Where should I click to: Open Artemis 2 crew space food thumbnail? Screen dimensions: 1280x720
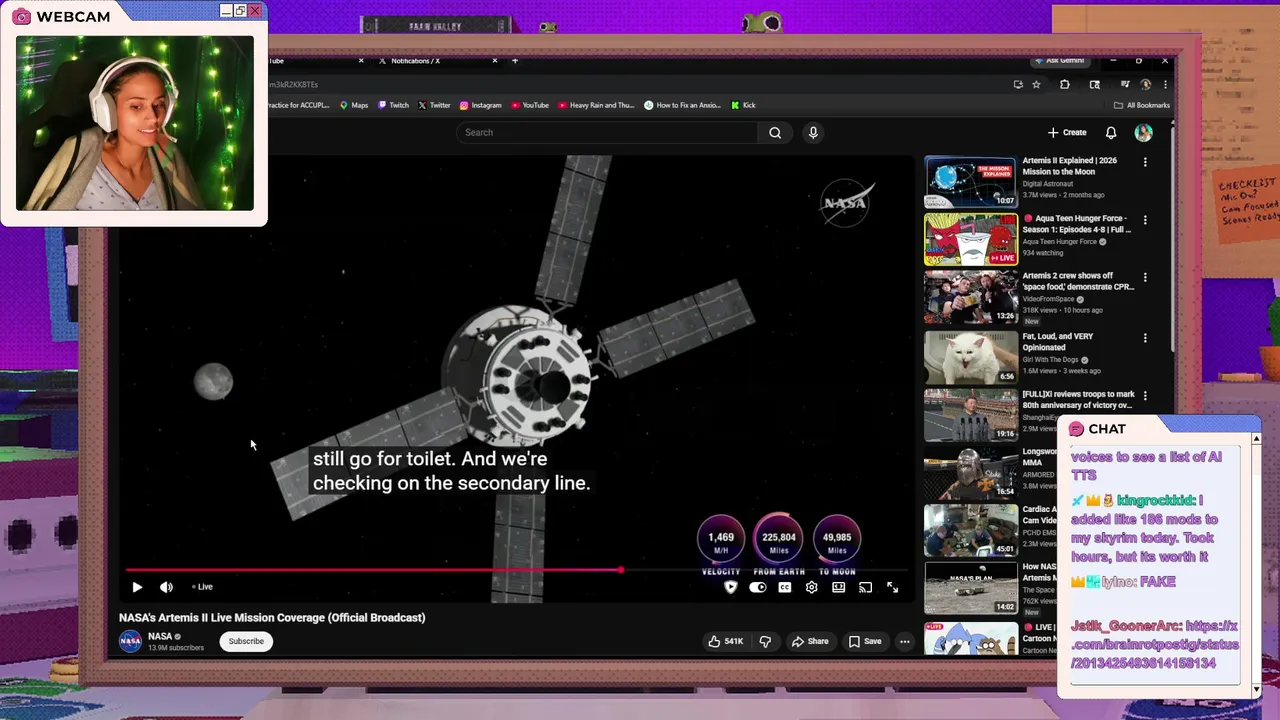tap(970, 298)
